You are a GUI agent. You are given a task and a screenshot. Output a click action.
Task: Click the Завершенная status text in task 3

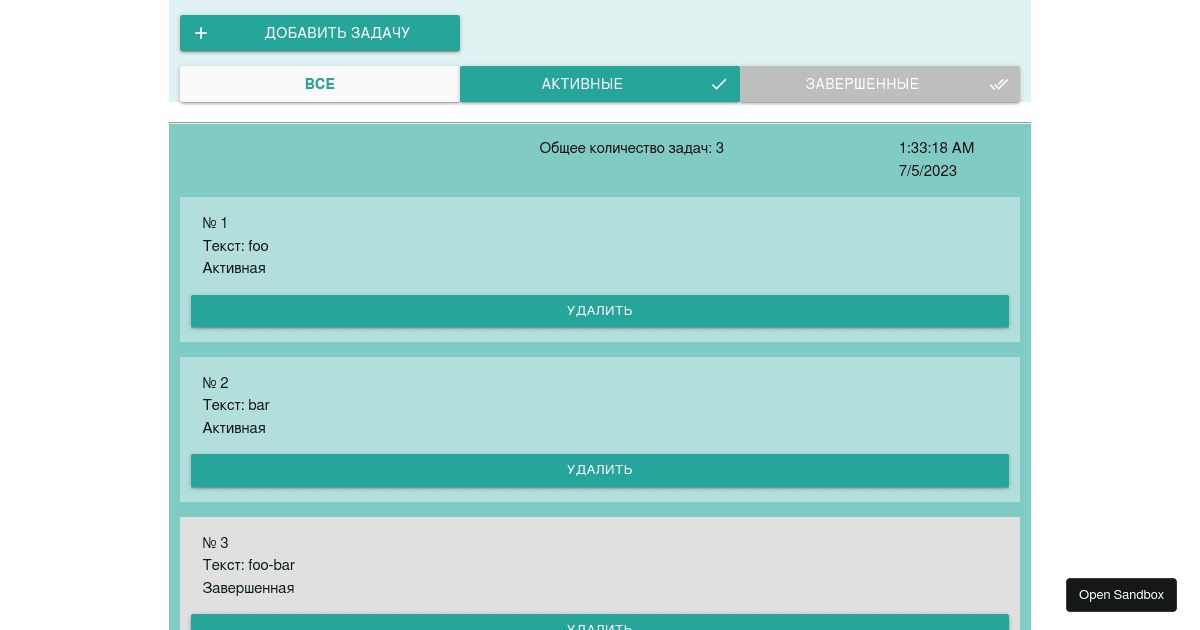(248, 588)
